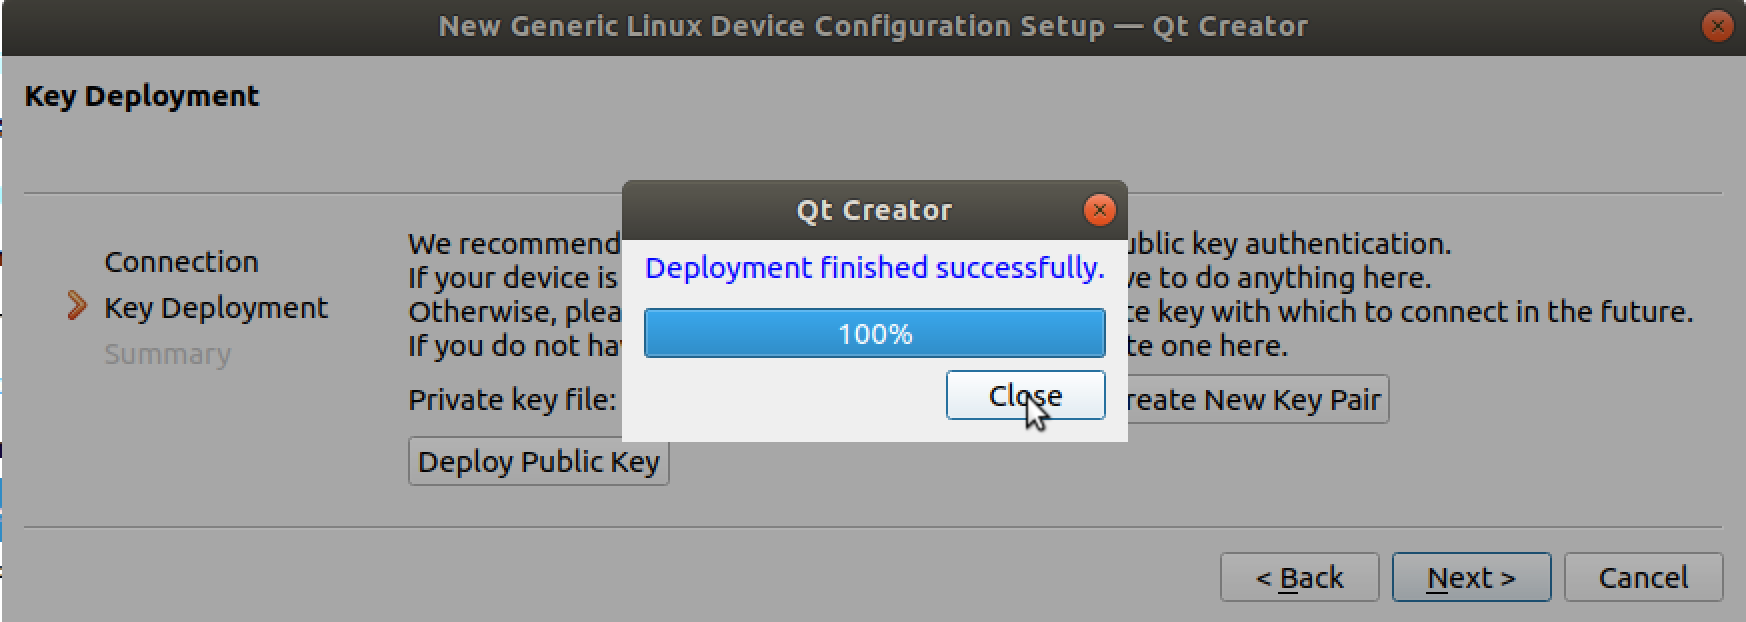This screenshot has width=1746, height=622.
Task: Click the orange arrow beside Key Deployment
Action: click(77, 307)
